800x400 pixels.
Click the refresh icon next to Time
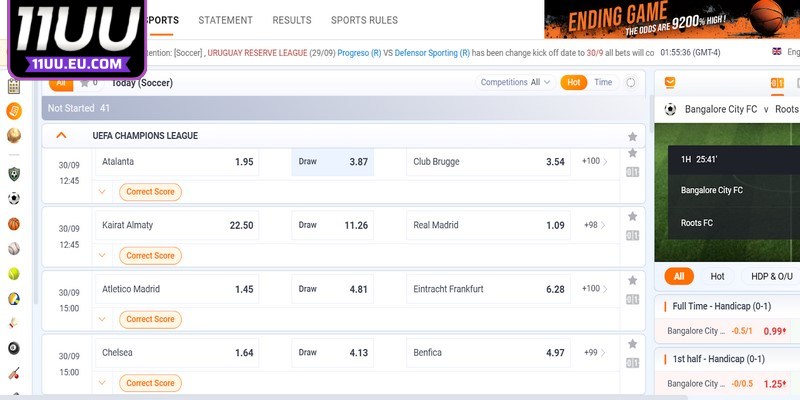[x=631, y=83]
